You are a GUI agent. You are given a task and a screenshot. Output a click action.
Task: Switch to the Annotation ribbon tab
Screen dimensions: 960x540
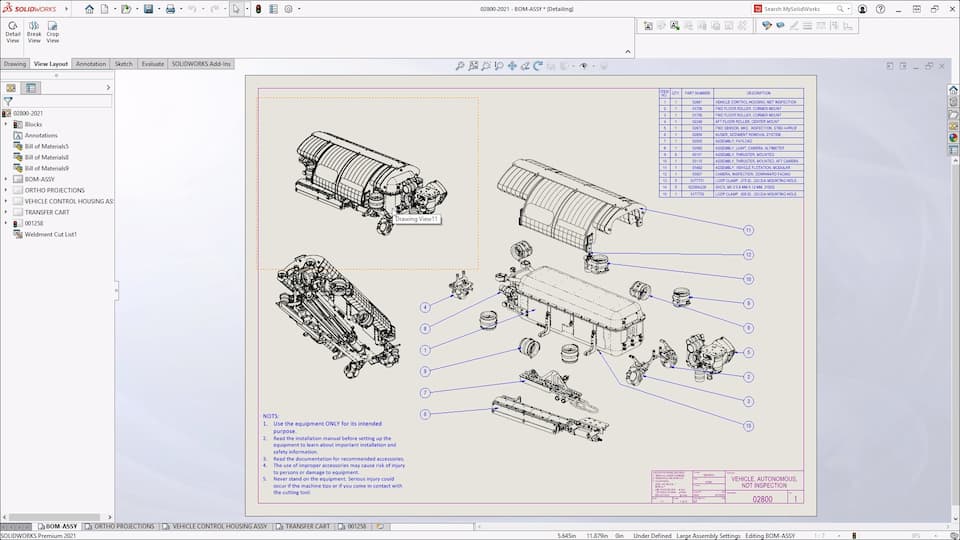(91, 64)
